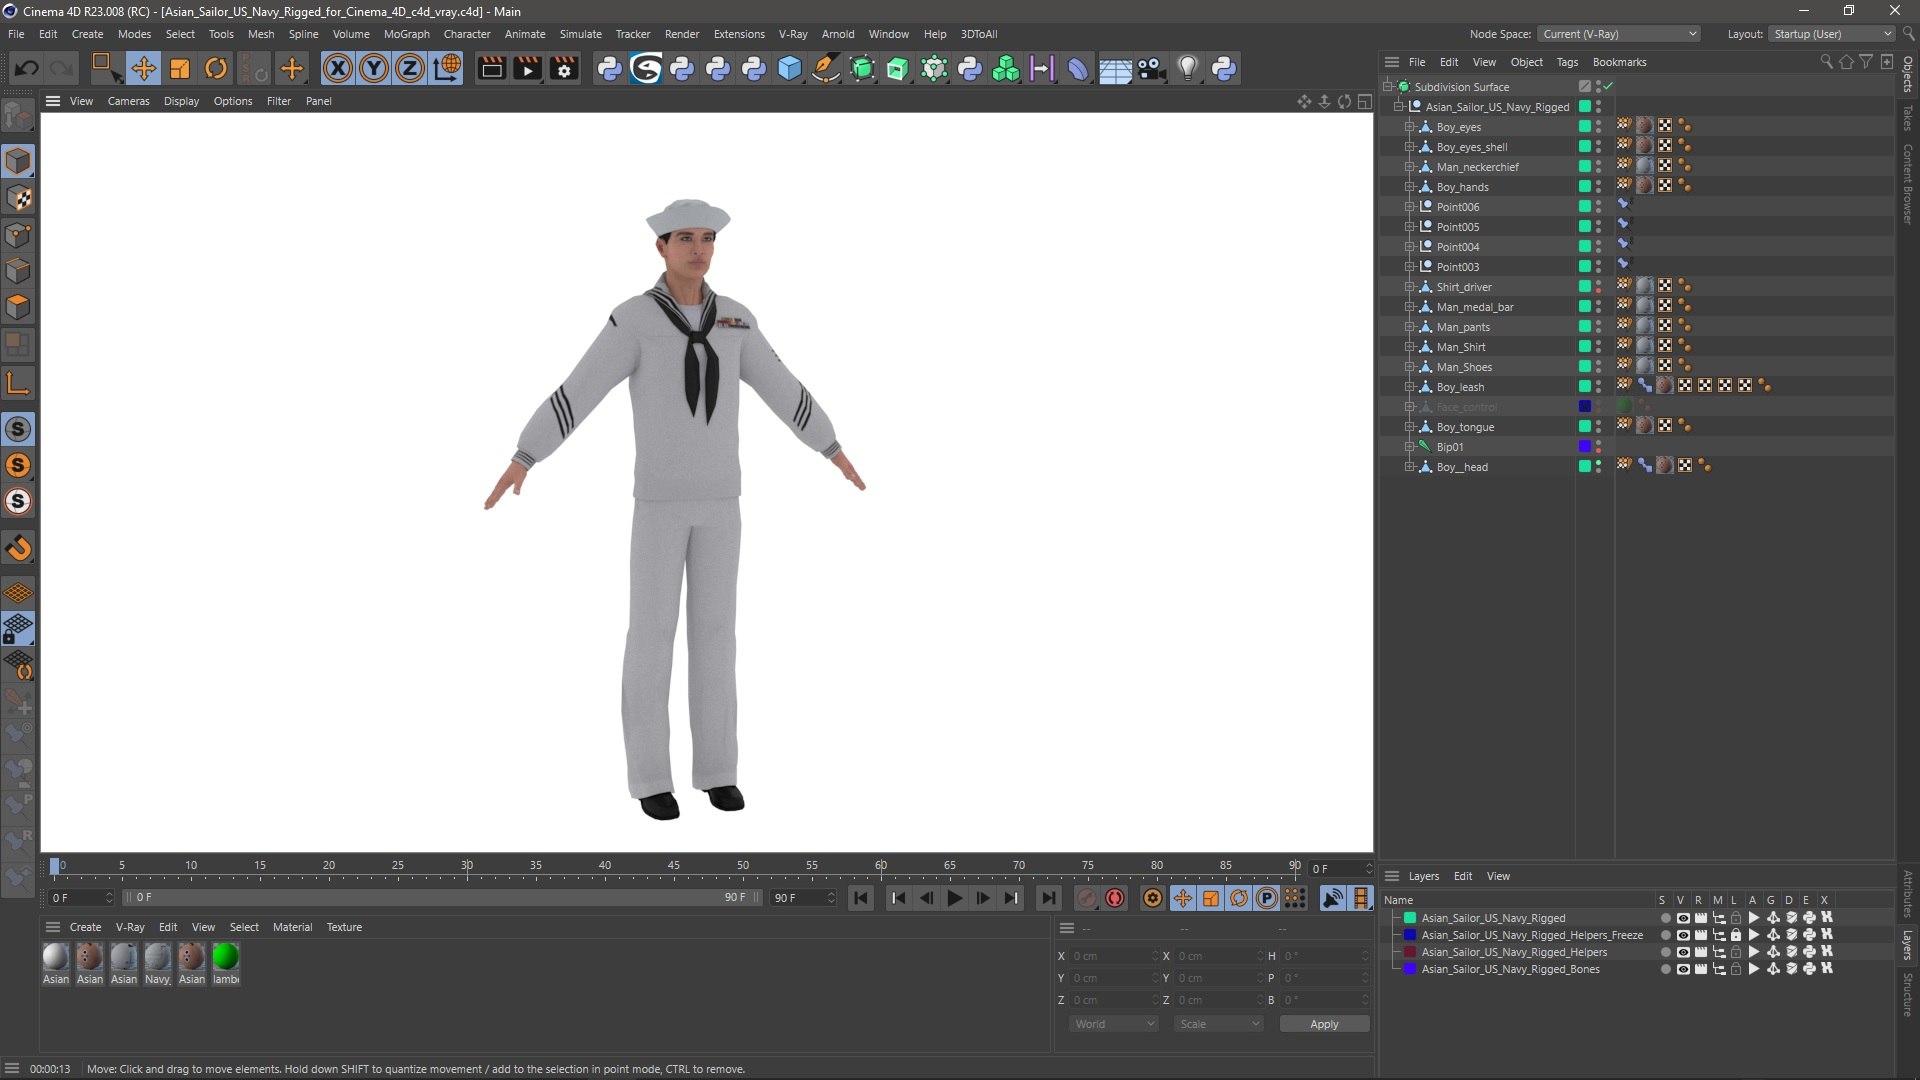Click the coordinate system icon
Viewport: 1920px width, 1080px height.
447,68
